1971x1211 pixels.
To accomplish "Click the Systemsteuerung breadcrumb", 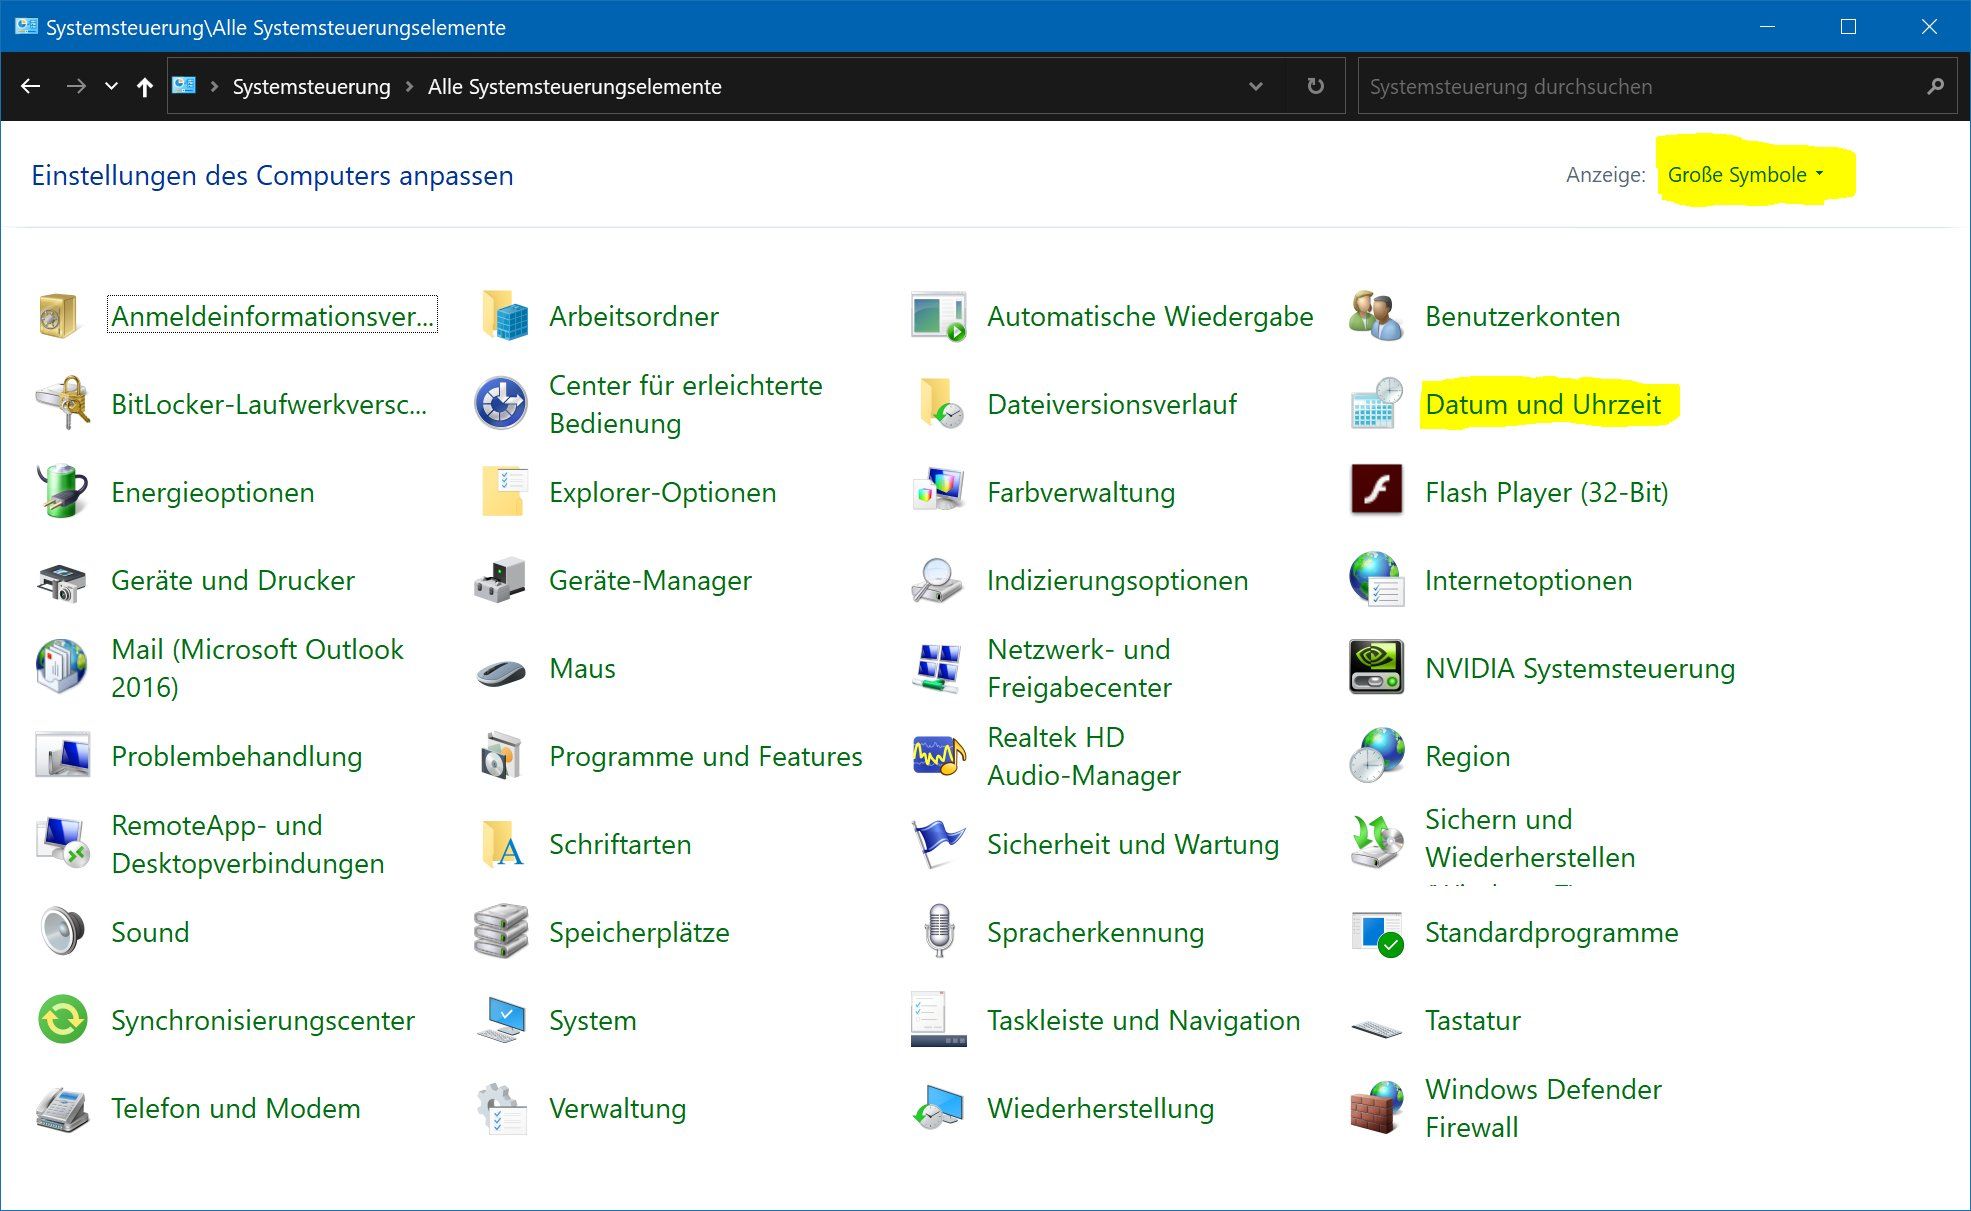I will pyautogui.click(x=311, y=87).
